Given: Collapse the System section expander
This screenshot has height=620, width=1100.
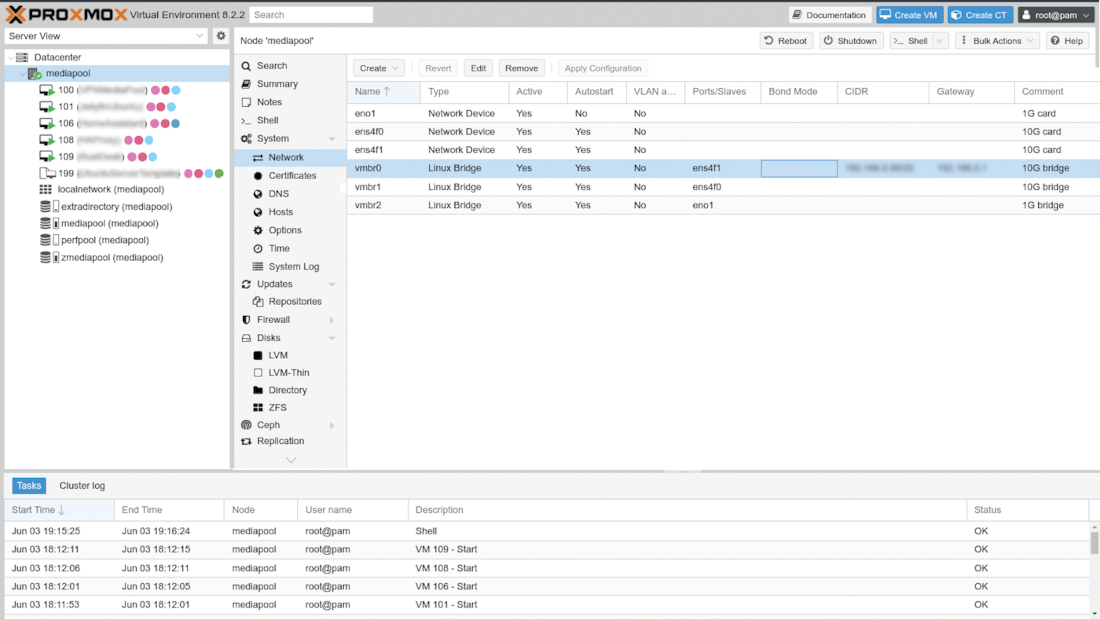Looking at the screenshot, I should coord(332,139).
